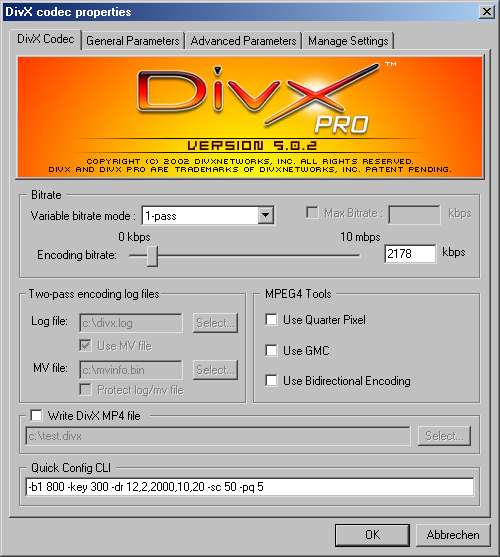The image size is (500, 557).
Task: Check Write DivX MP4 file
Action: pos(36,415)
